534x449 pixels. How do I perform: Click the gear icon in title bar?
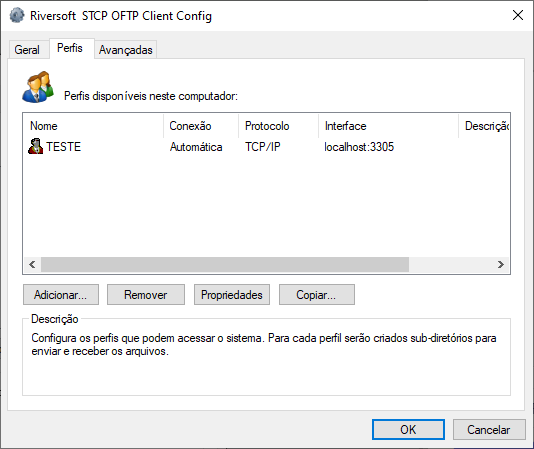click(x=17, y=16)
